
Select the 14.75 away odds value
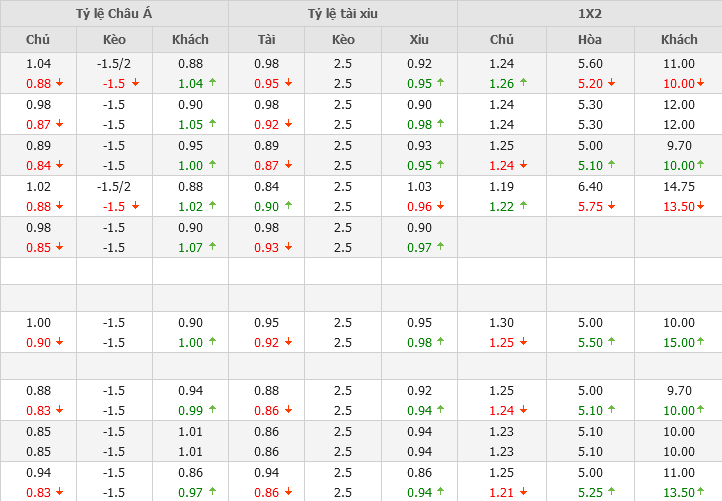tap(680, 185)
